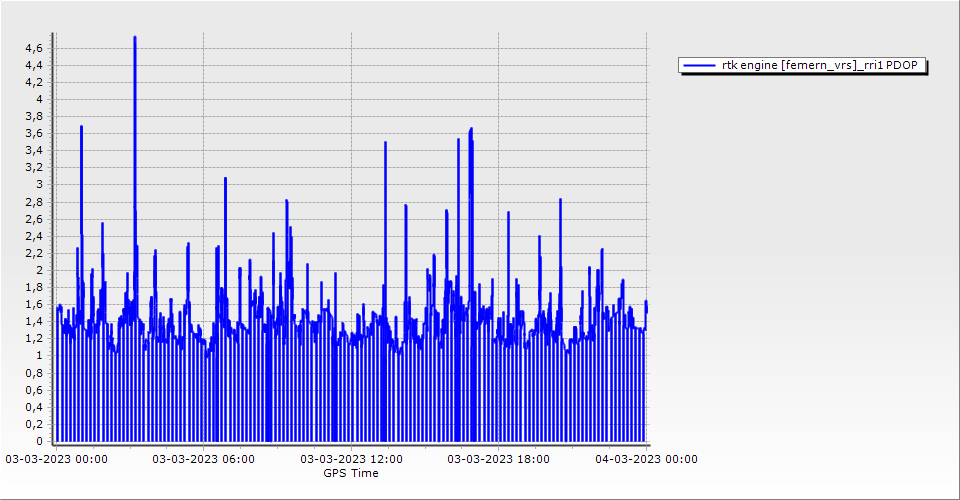This screenshot has width=960, height=500.
Task: Click x-axis label "03-03-2023 06:00"
Action: click(203, 459)
